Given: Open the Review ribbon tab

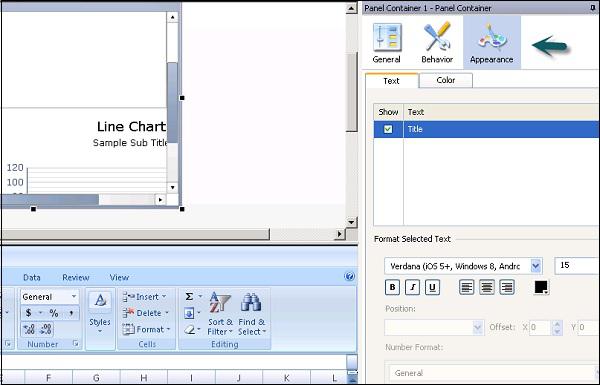Looking at the screenshot, I should point(75,277).
